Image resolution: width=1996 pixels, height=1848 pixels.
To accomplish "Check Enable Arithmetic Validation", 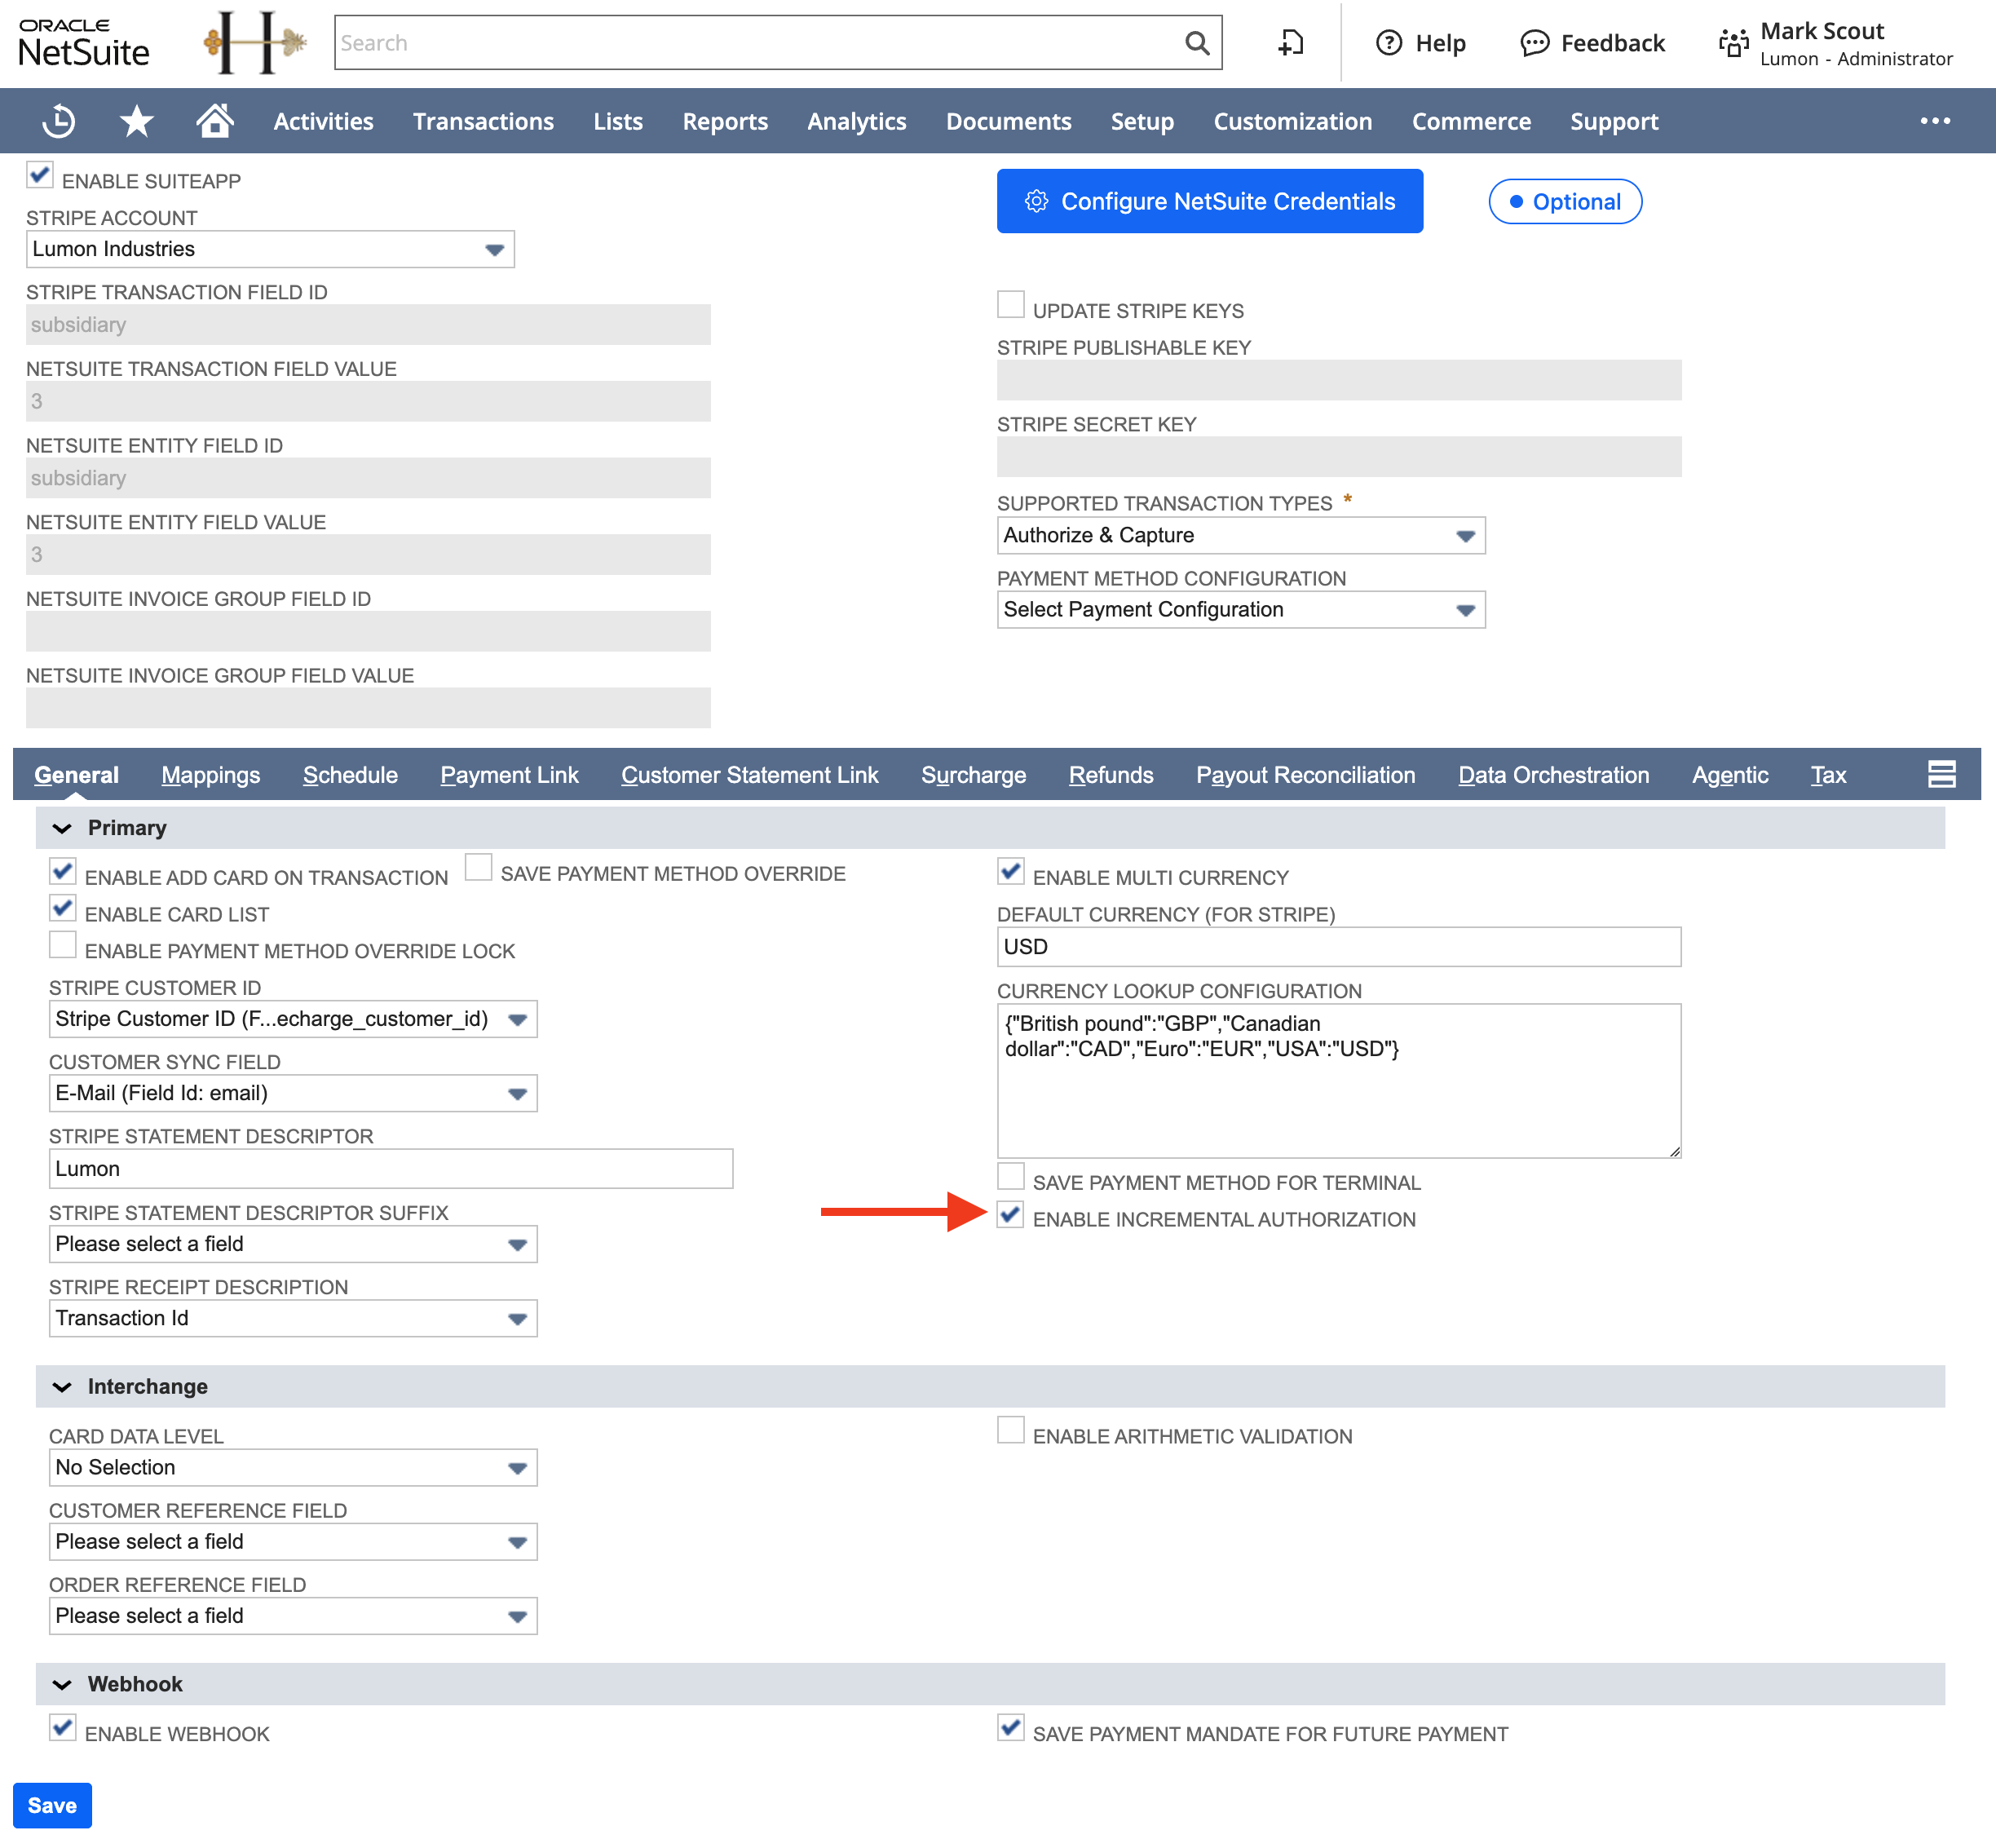I will [x=1011, y=1430].
